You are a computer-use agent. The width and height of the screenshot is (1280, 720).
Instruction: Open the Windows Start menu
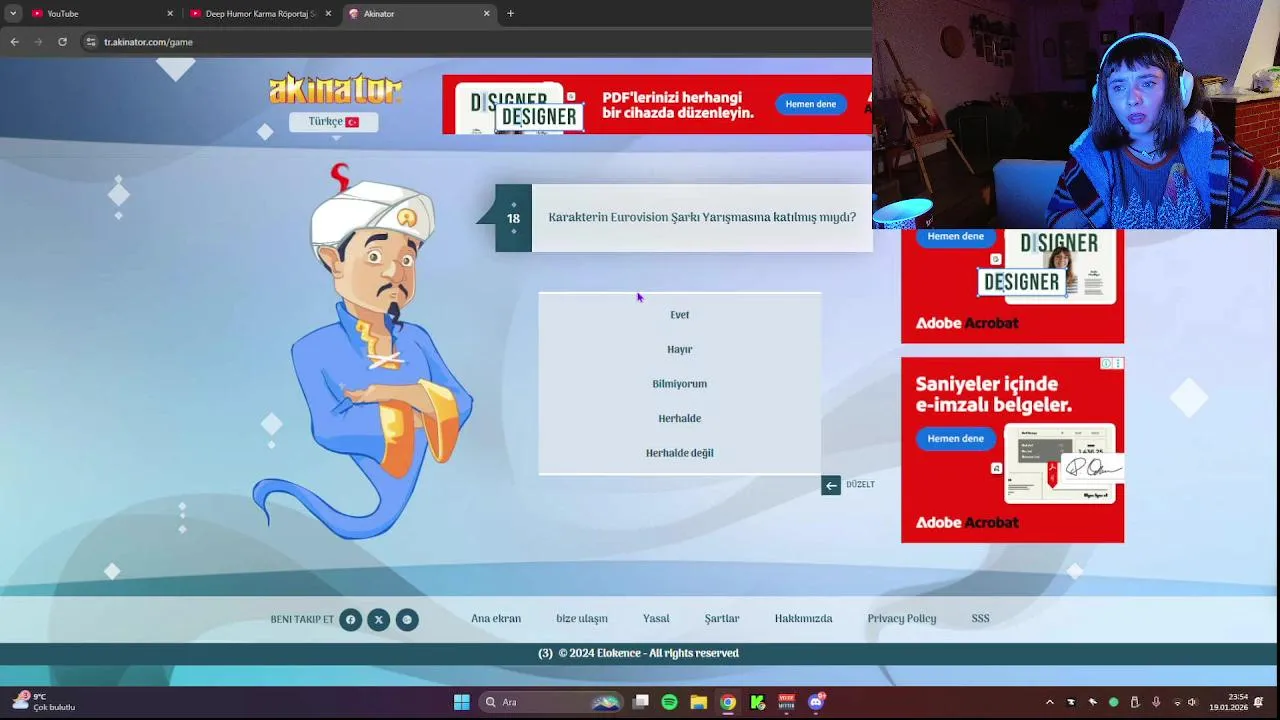coord(461,702)
